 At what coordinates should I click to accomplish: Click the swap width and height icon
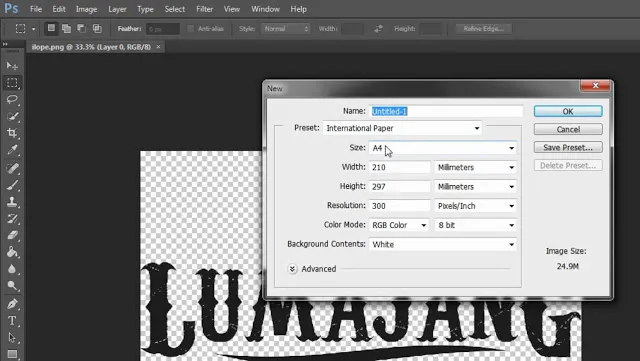pyautogui.click(x=378, y=29)
